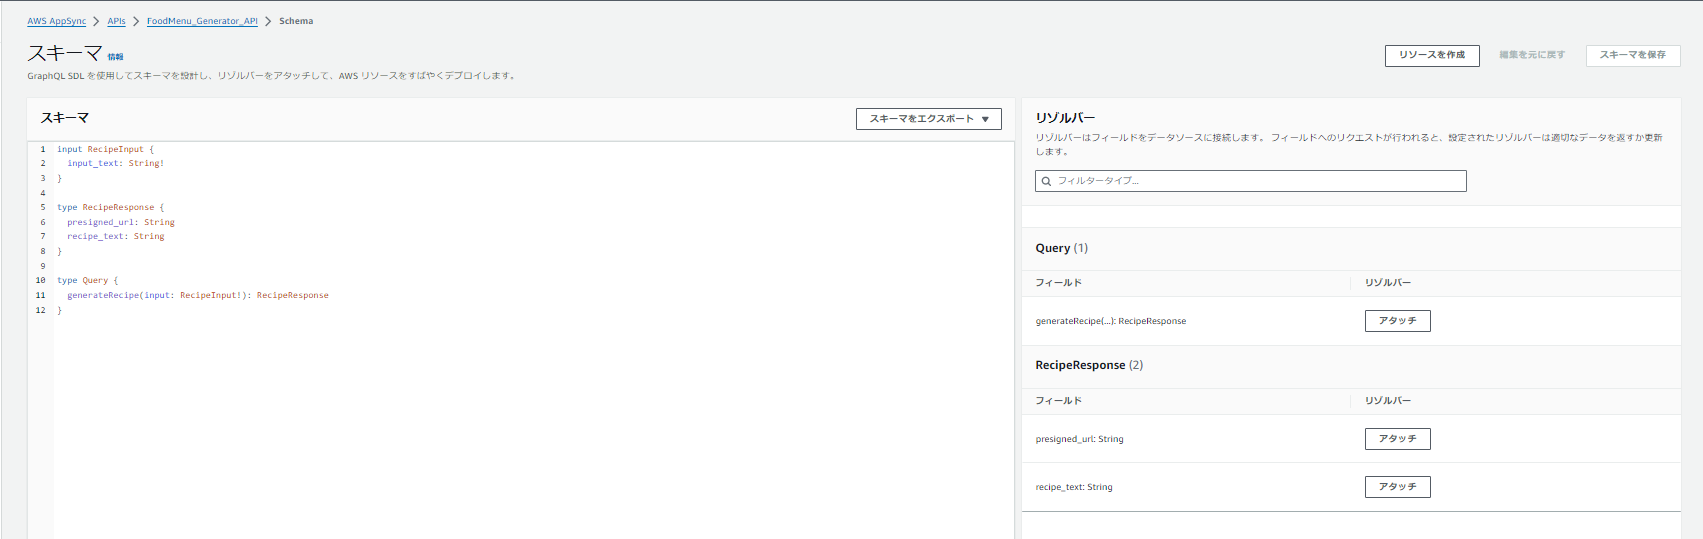This screenshot has height=539, width=1703.
Task: Click line number 12 in editor gutter
Action: [41, 310]
